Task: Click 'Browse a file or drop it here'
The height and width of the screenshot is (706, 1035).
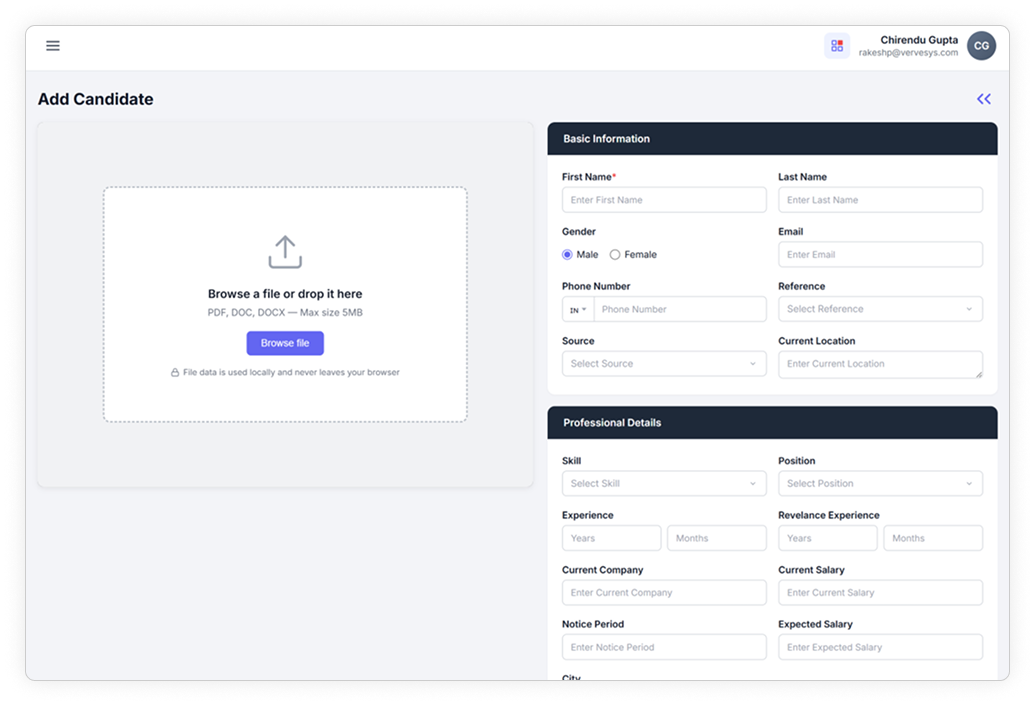Action: coord(285,294)
